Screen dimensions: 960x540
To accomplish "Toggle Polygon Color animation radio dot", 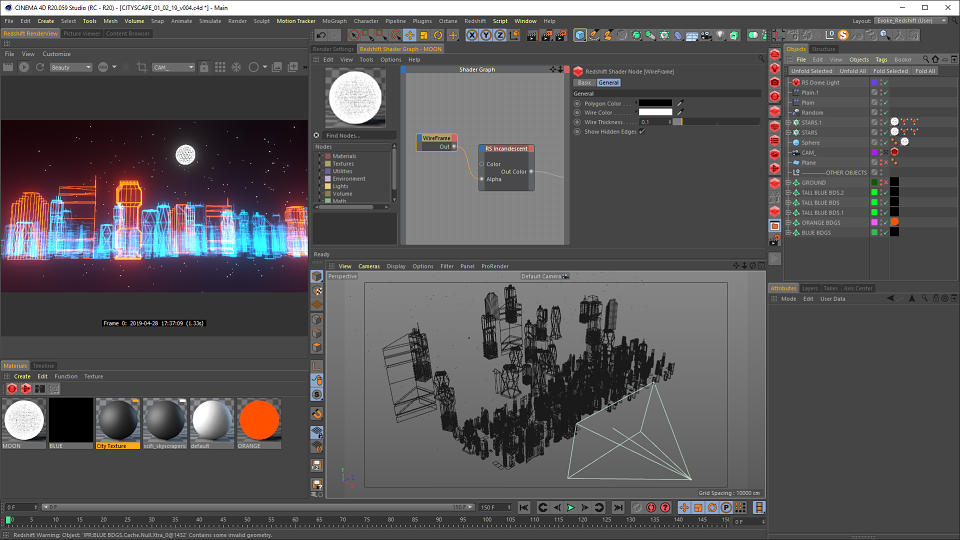I will 577,103.
